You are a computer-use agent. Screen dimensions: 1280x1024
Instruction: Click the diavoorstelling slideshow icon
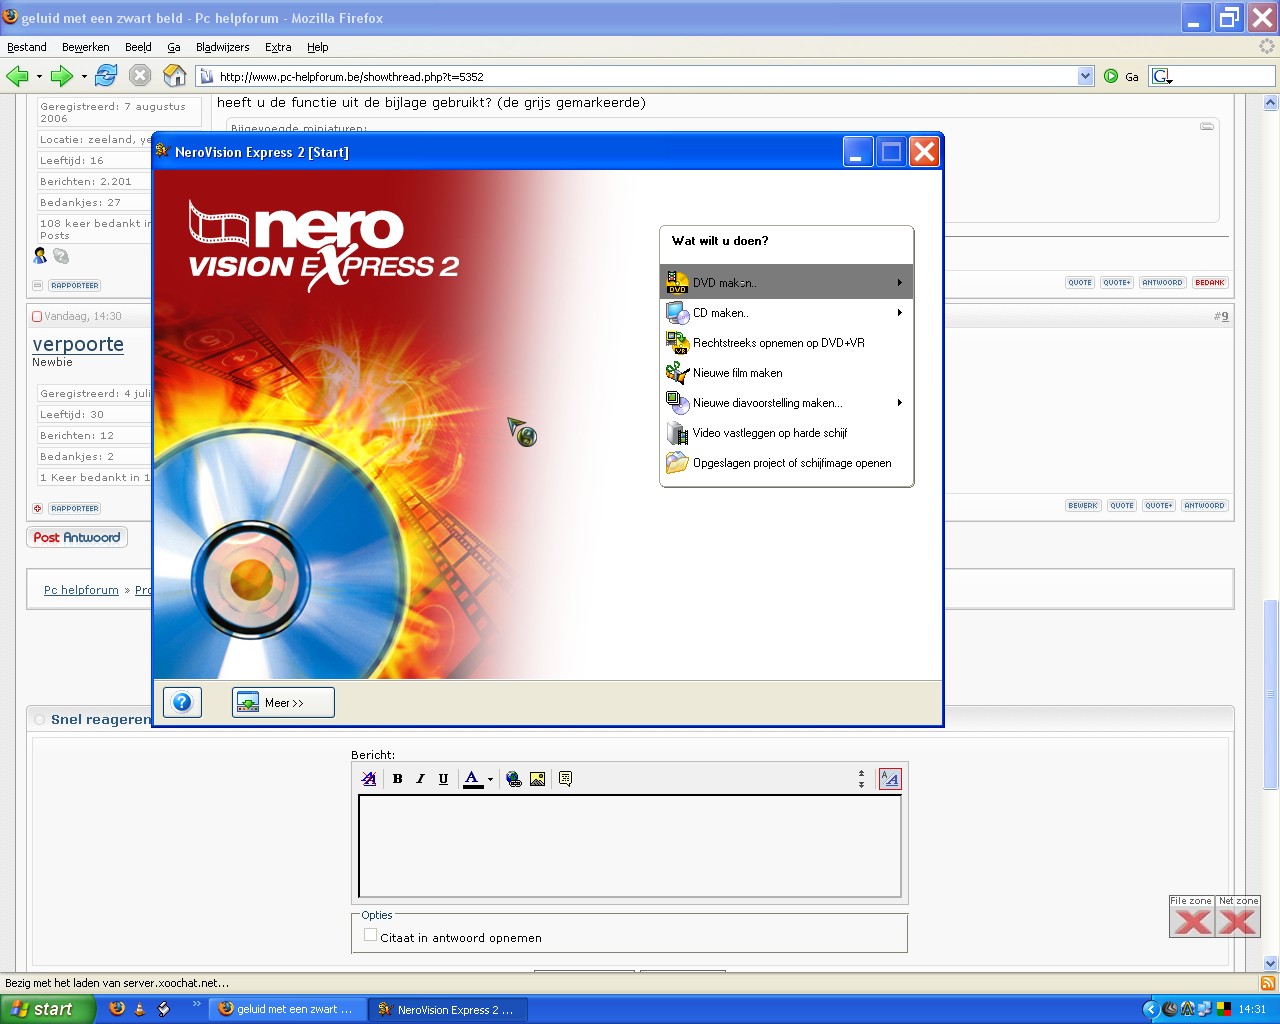point(677,403)
